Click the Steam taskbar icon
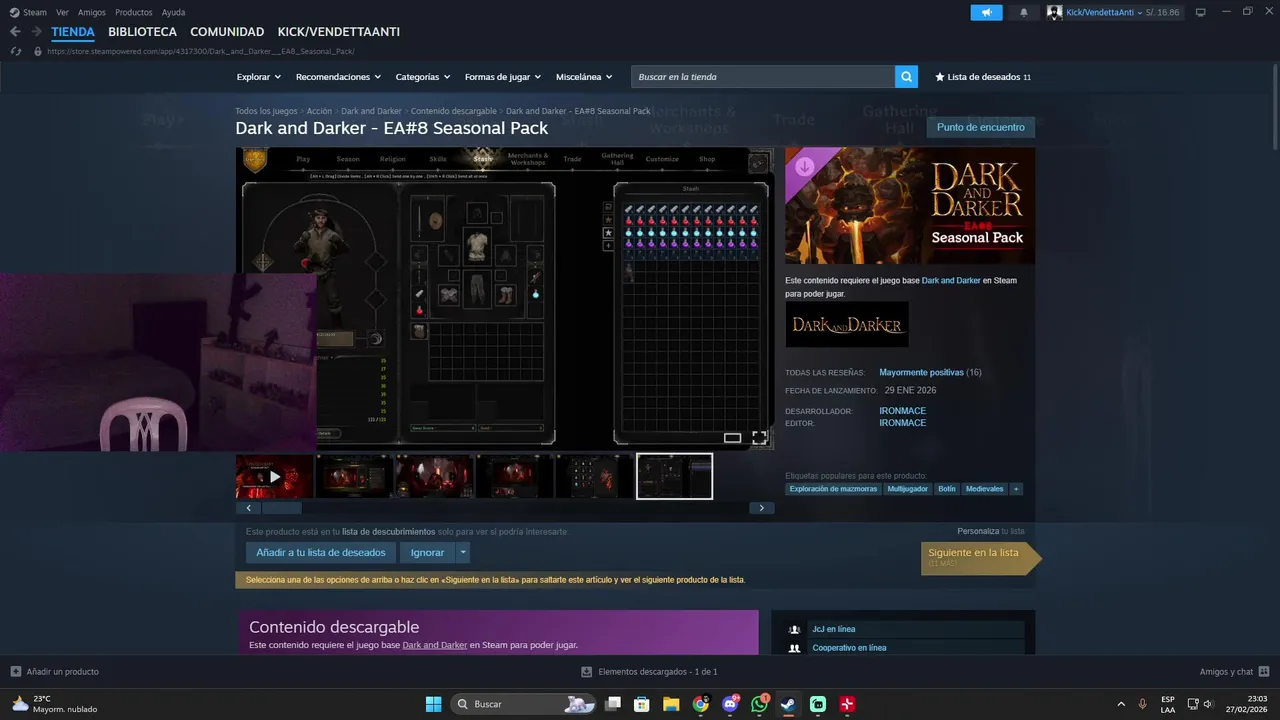 click(x=789, y=704)
